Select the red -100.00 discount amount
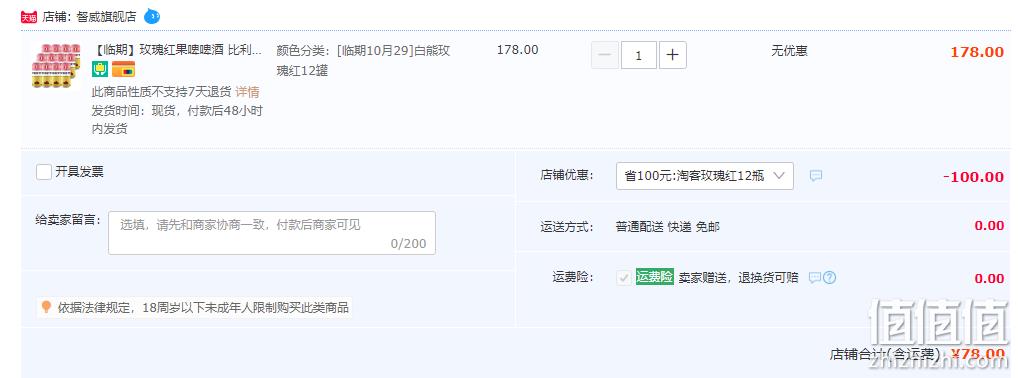The height and width of the screenshot is (378, 1018). coord(973,177)
